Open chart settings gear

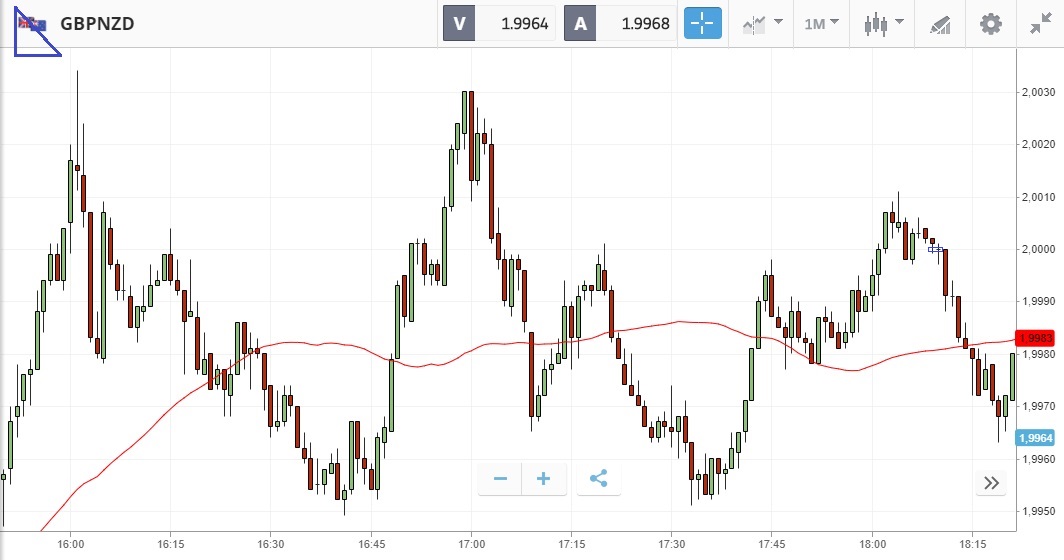tap(990, 23)
